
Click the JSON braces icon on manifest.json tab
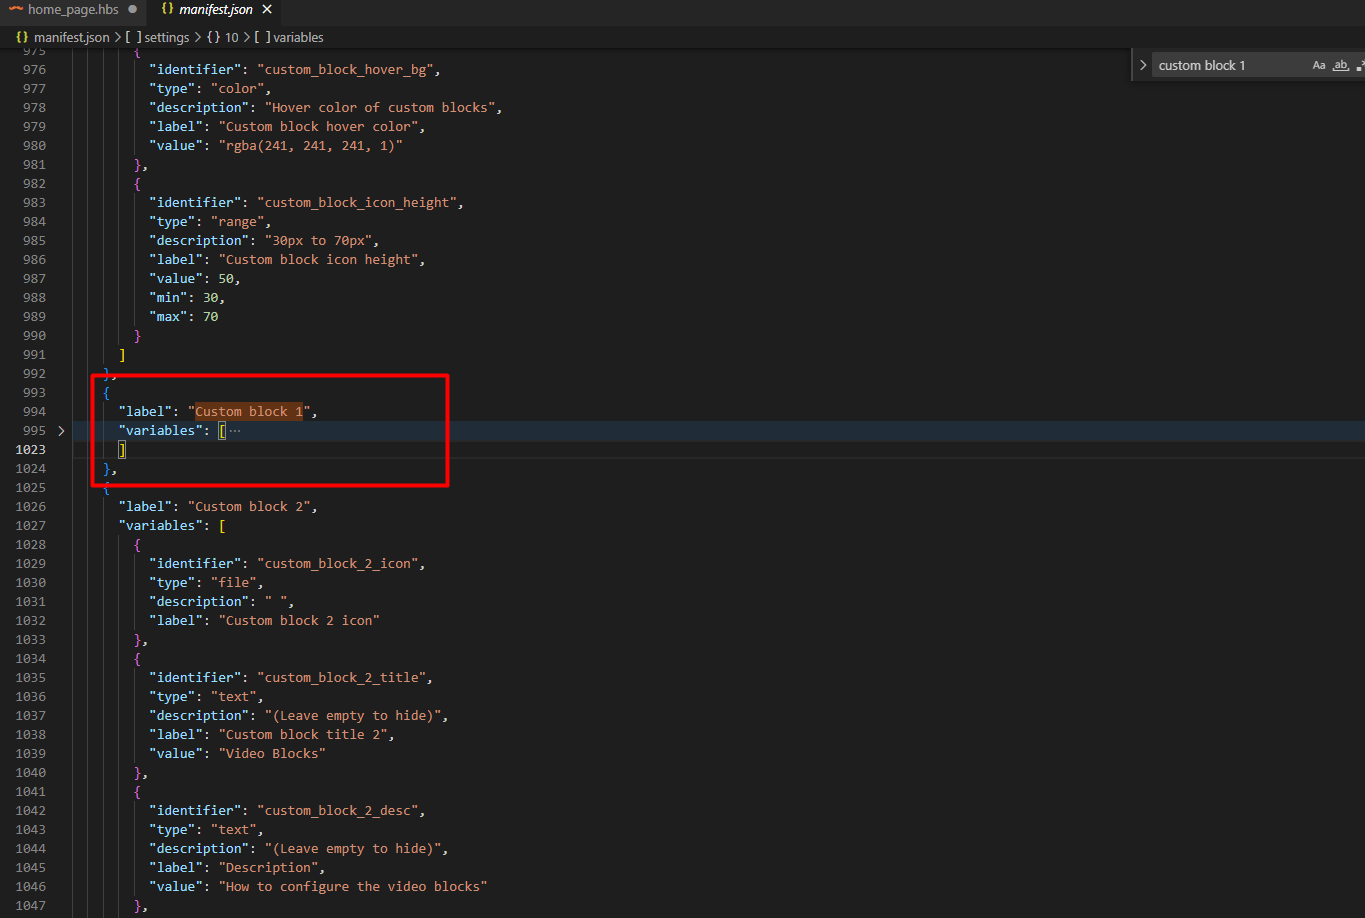[x=167, y=10]
